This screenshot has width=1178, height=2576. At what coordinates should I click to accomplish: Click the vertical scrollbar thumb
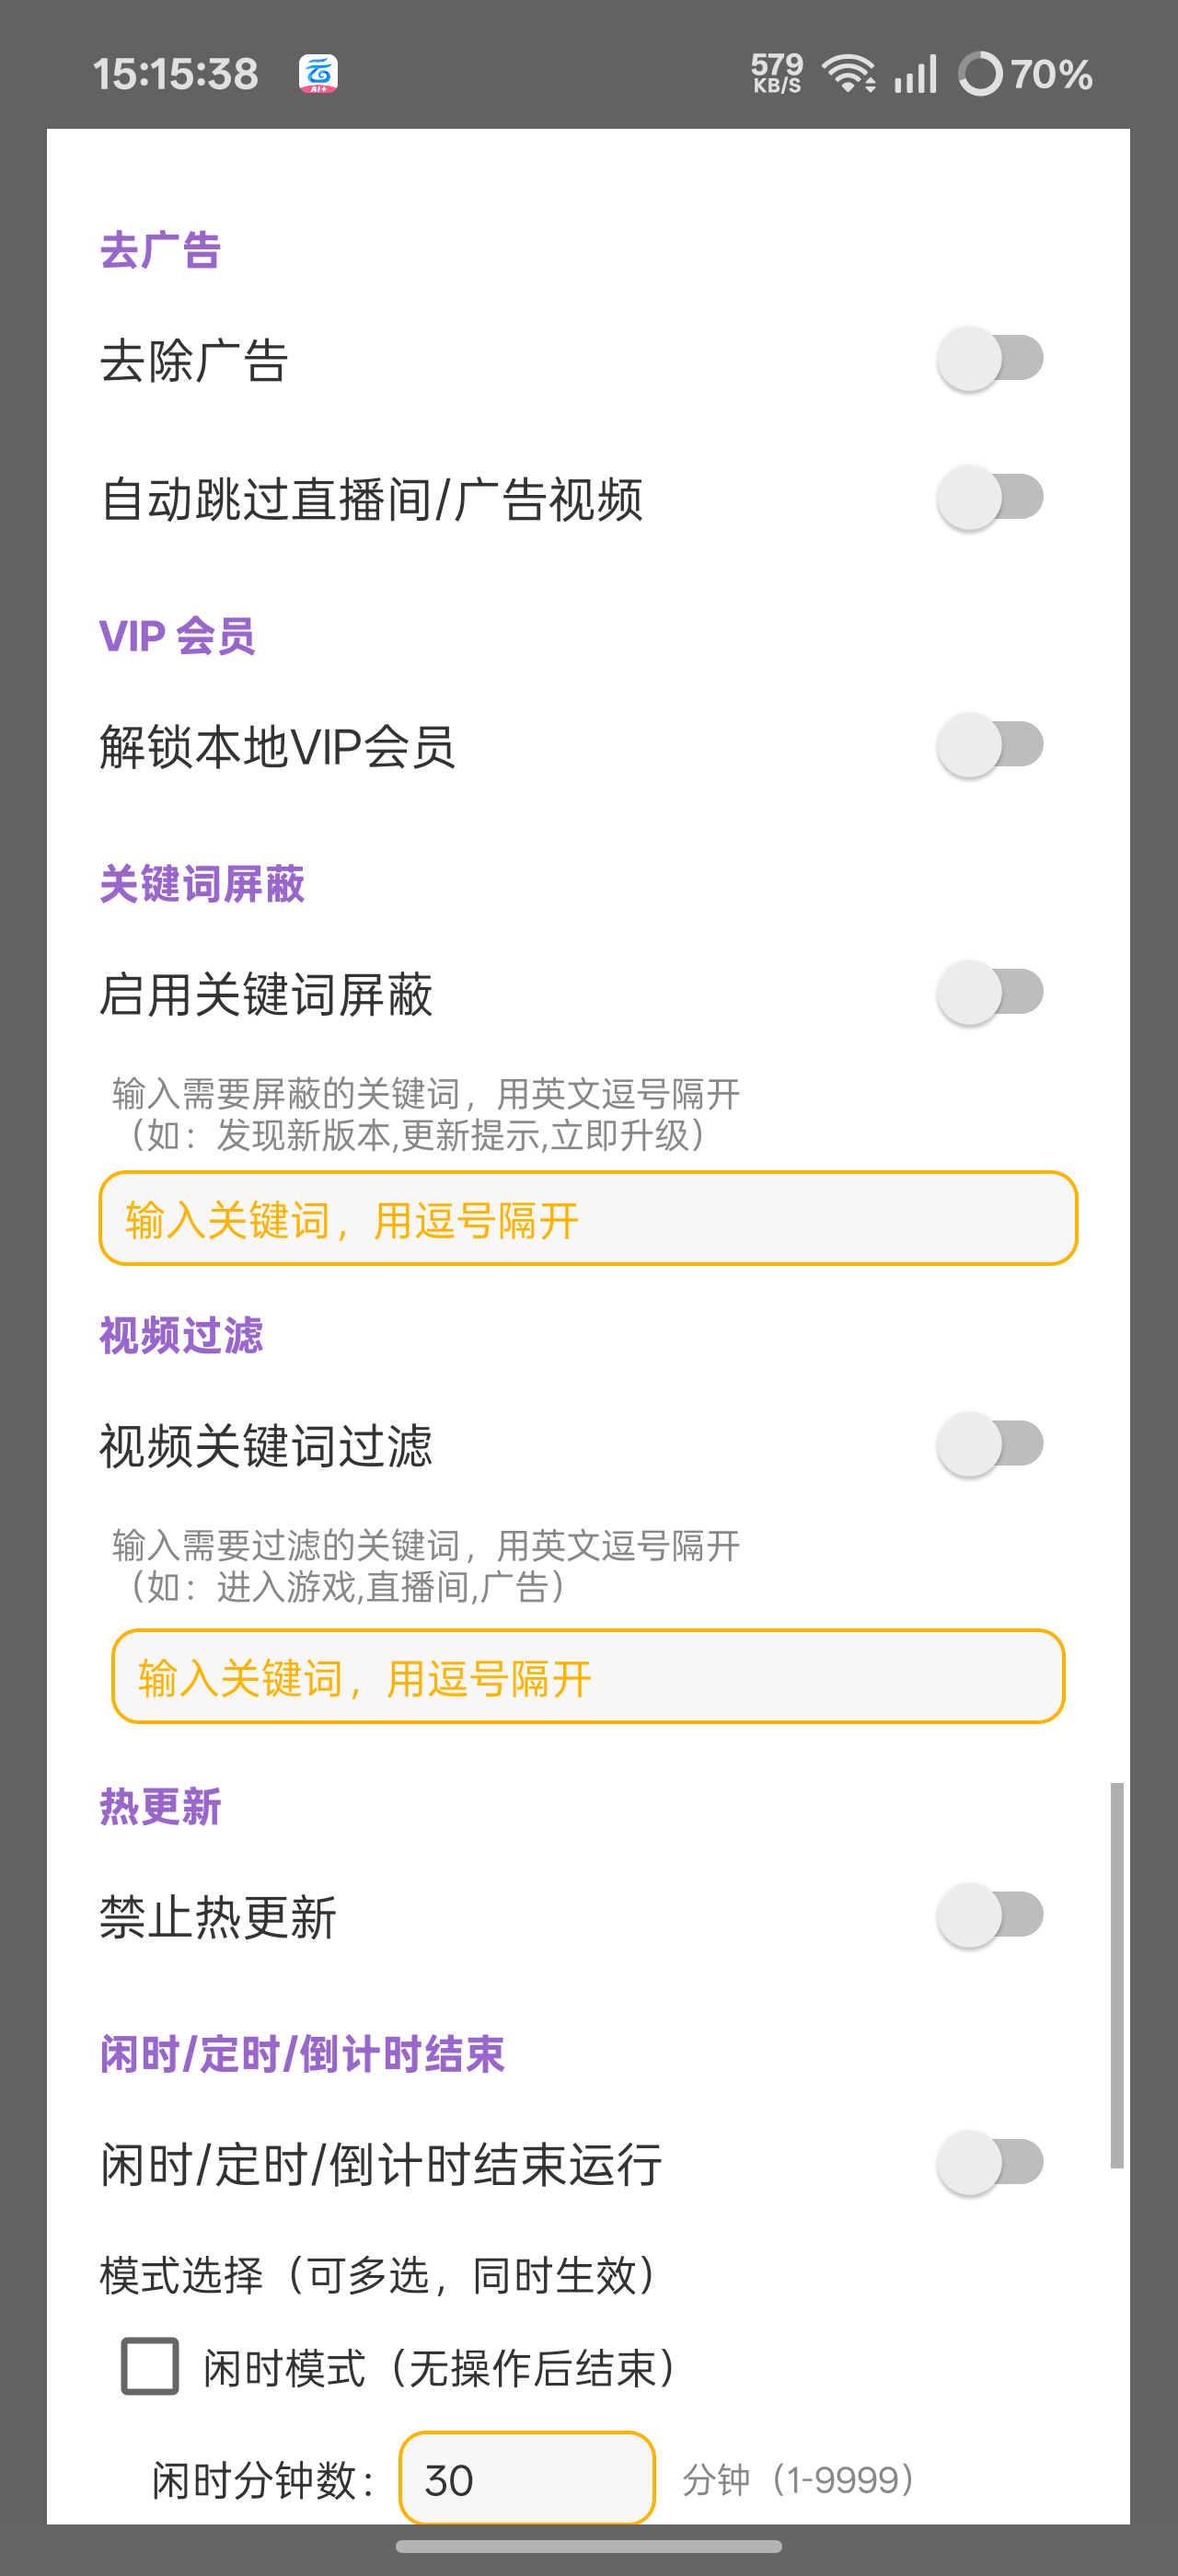(x=1117, y=1975)
